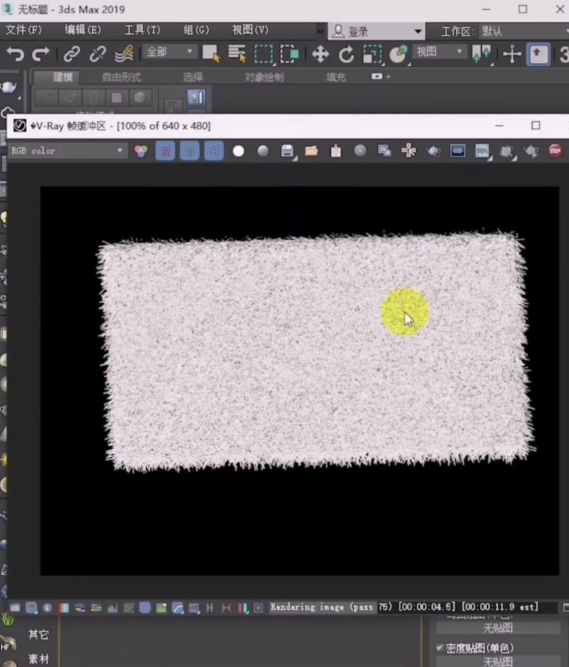Screen dimensions: 569x667
Task: Open the reference coordinate system dropdown 视图
Action: (439, 52)
